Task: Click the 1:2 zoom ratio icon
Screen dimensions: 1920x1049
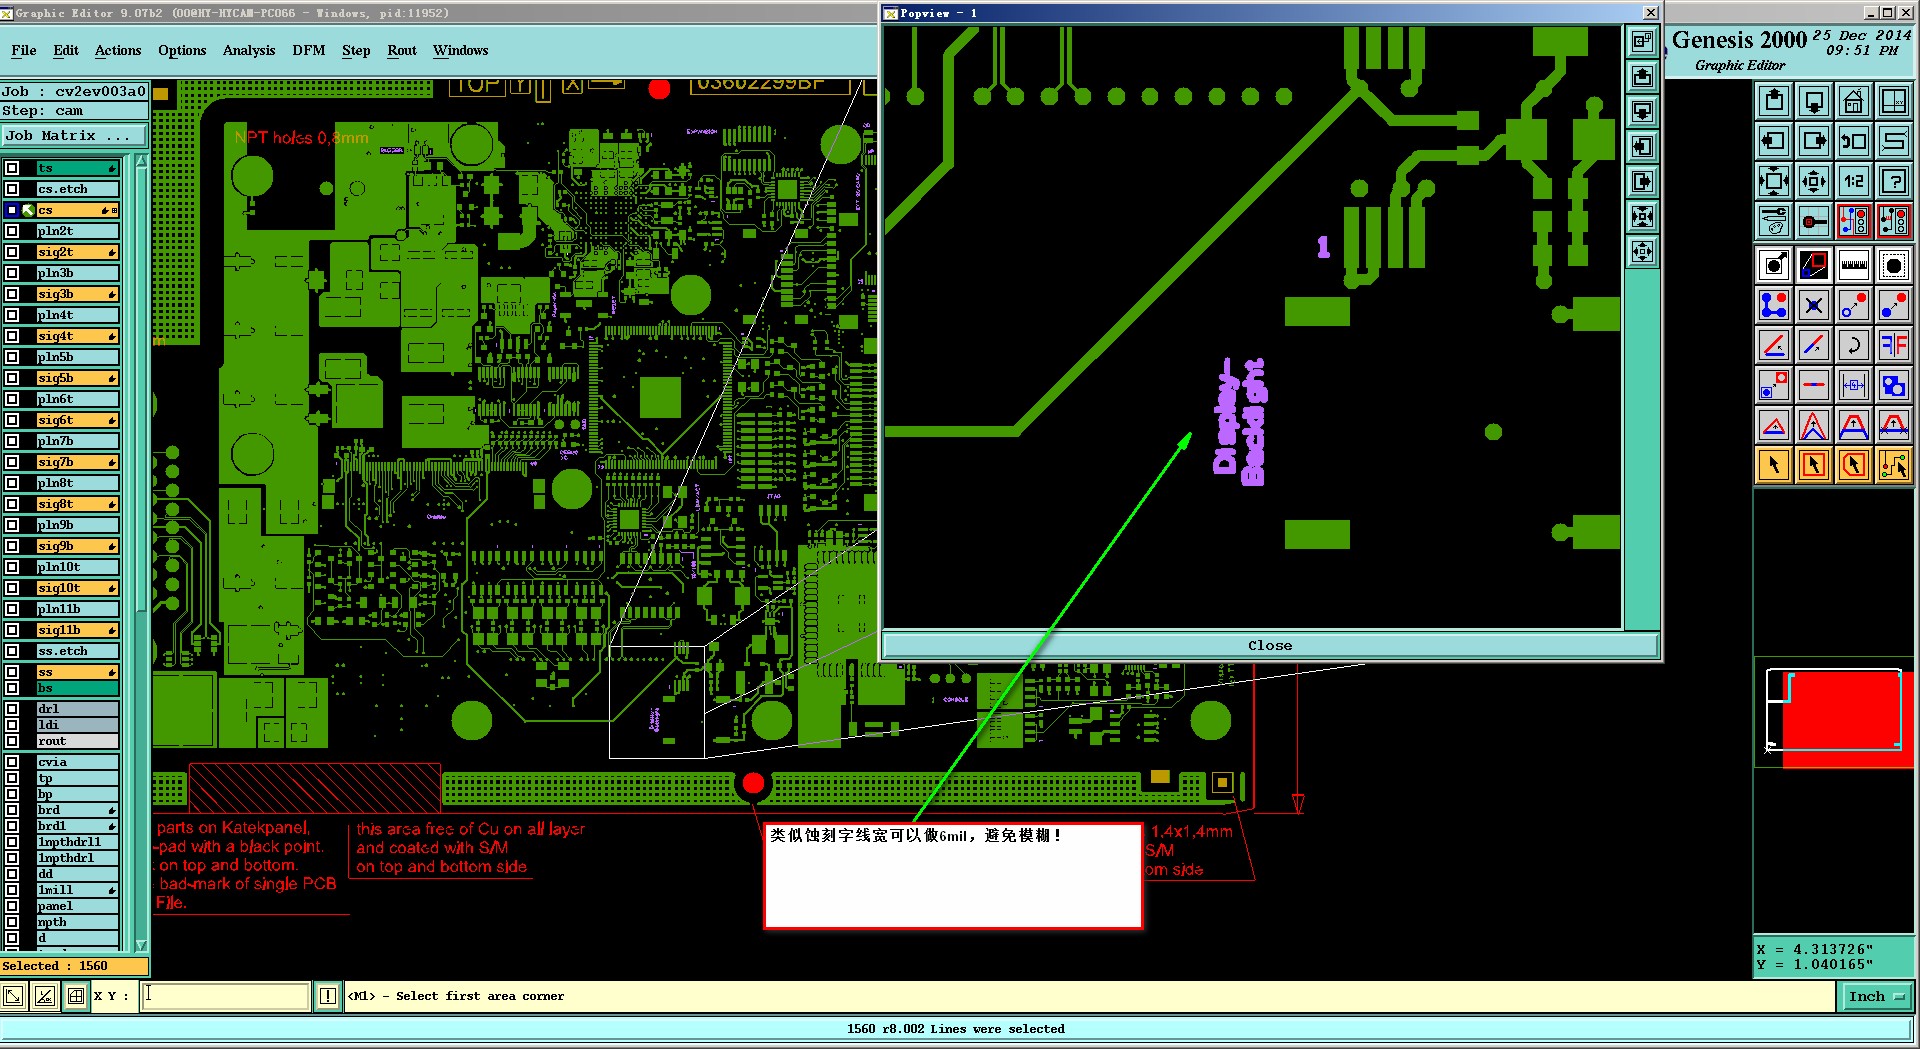Action: pyautogui.click(x=1853, y=181)
